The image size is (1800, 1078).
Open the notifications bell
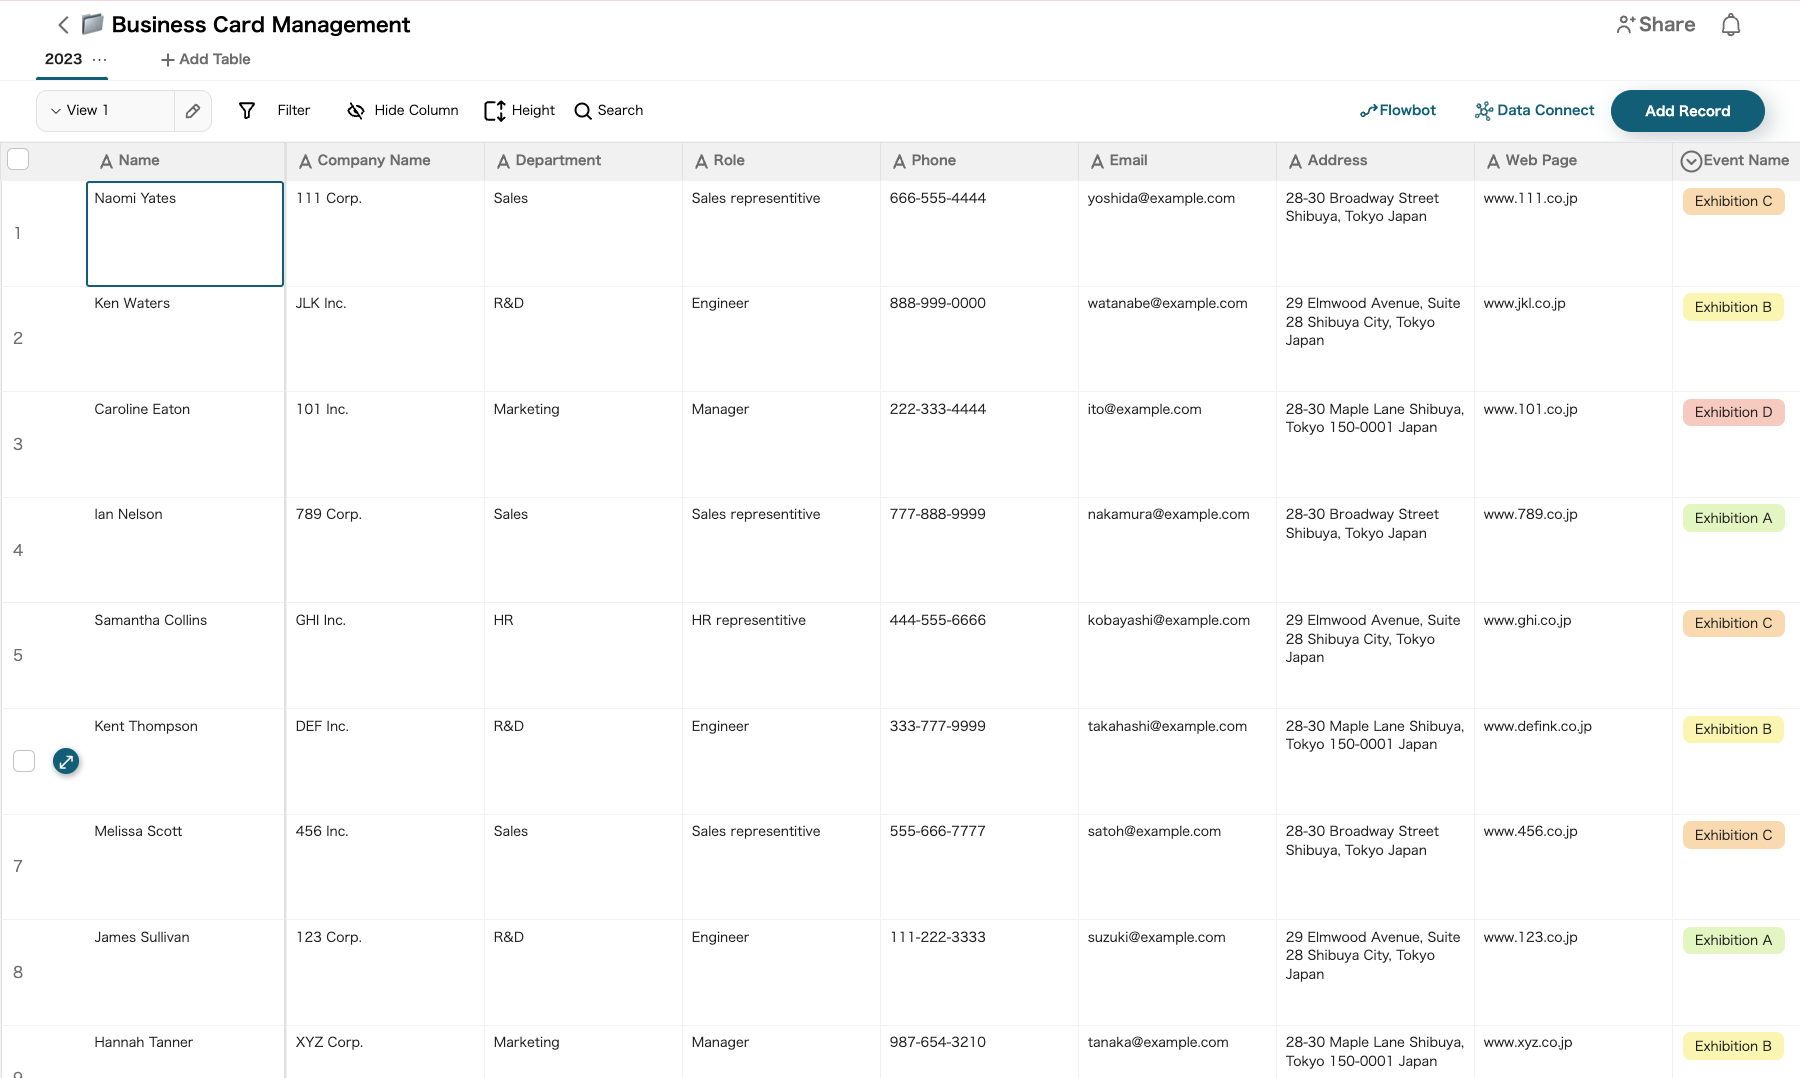tap(1730, 25)
